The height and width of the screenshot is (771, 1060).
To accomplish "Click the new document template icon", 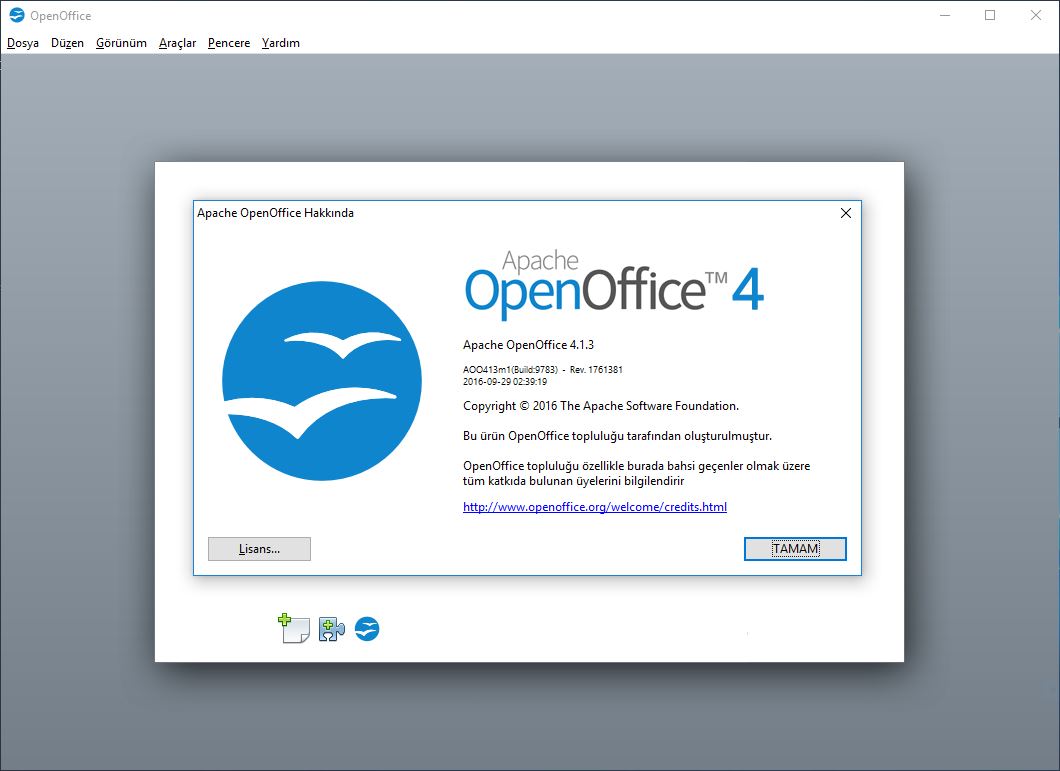I will 294,628.
